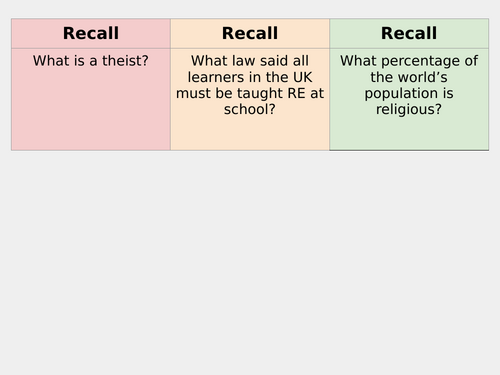
Task: Select the green Recall header cell
Action: click(x=409, y=33)
